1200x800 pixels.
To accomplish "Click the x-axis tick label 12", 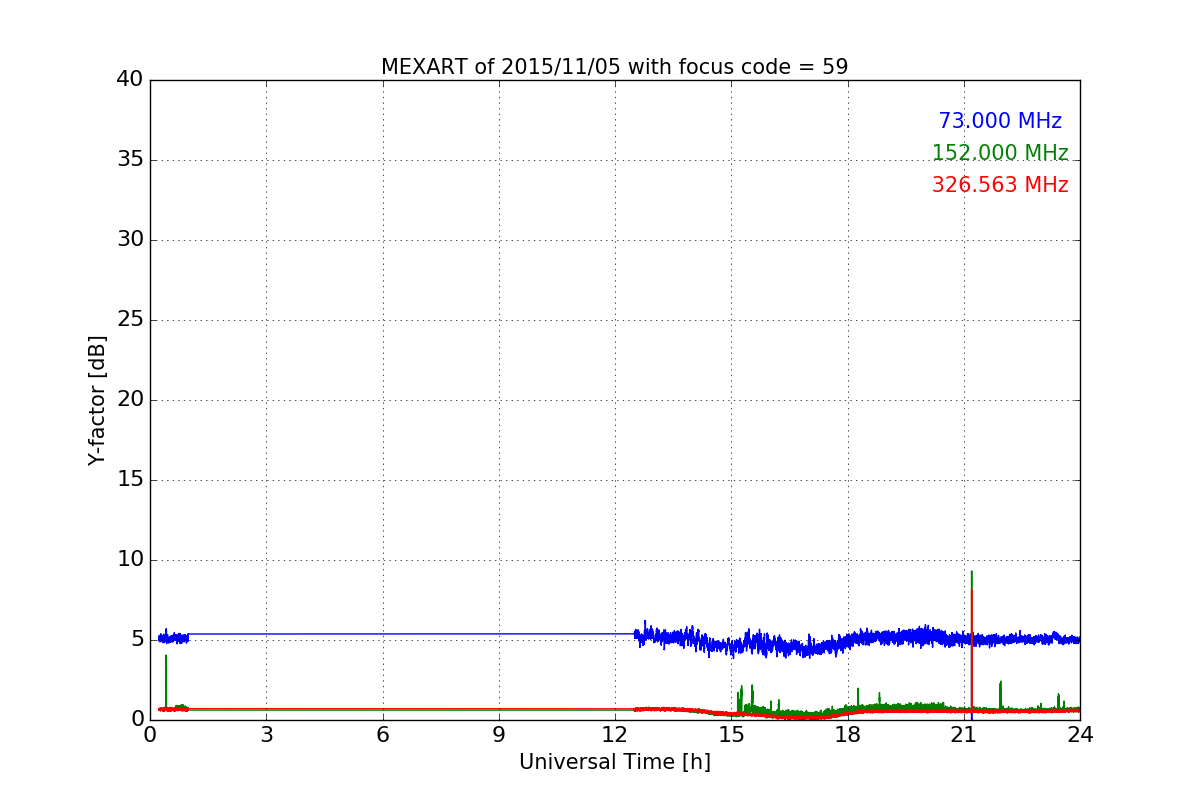I will 615,734.
